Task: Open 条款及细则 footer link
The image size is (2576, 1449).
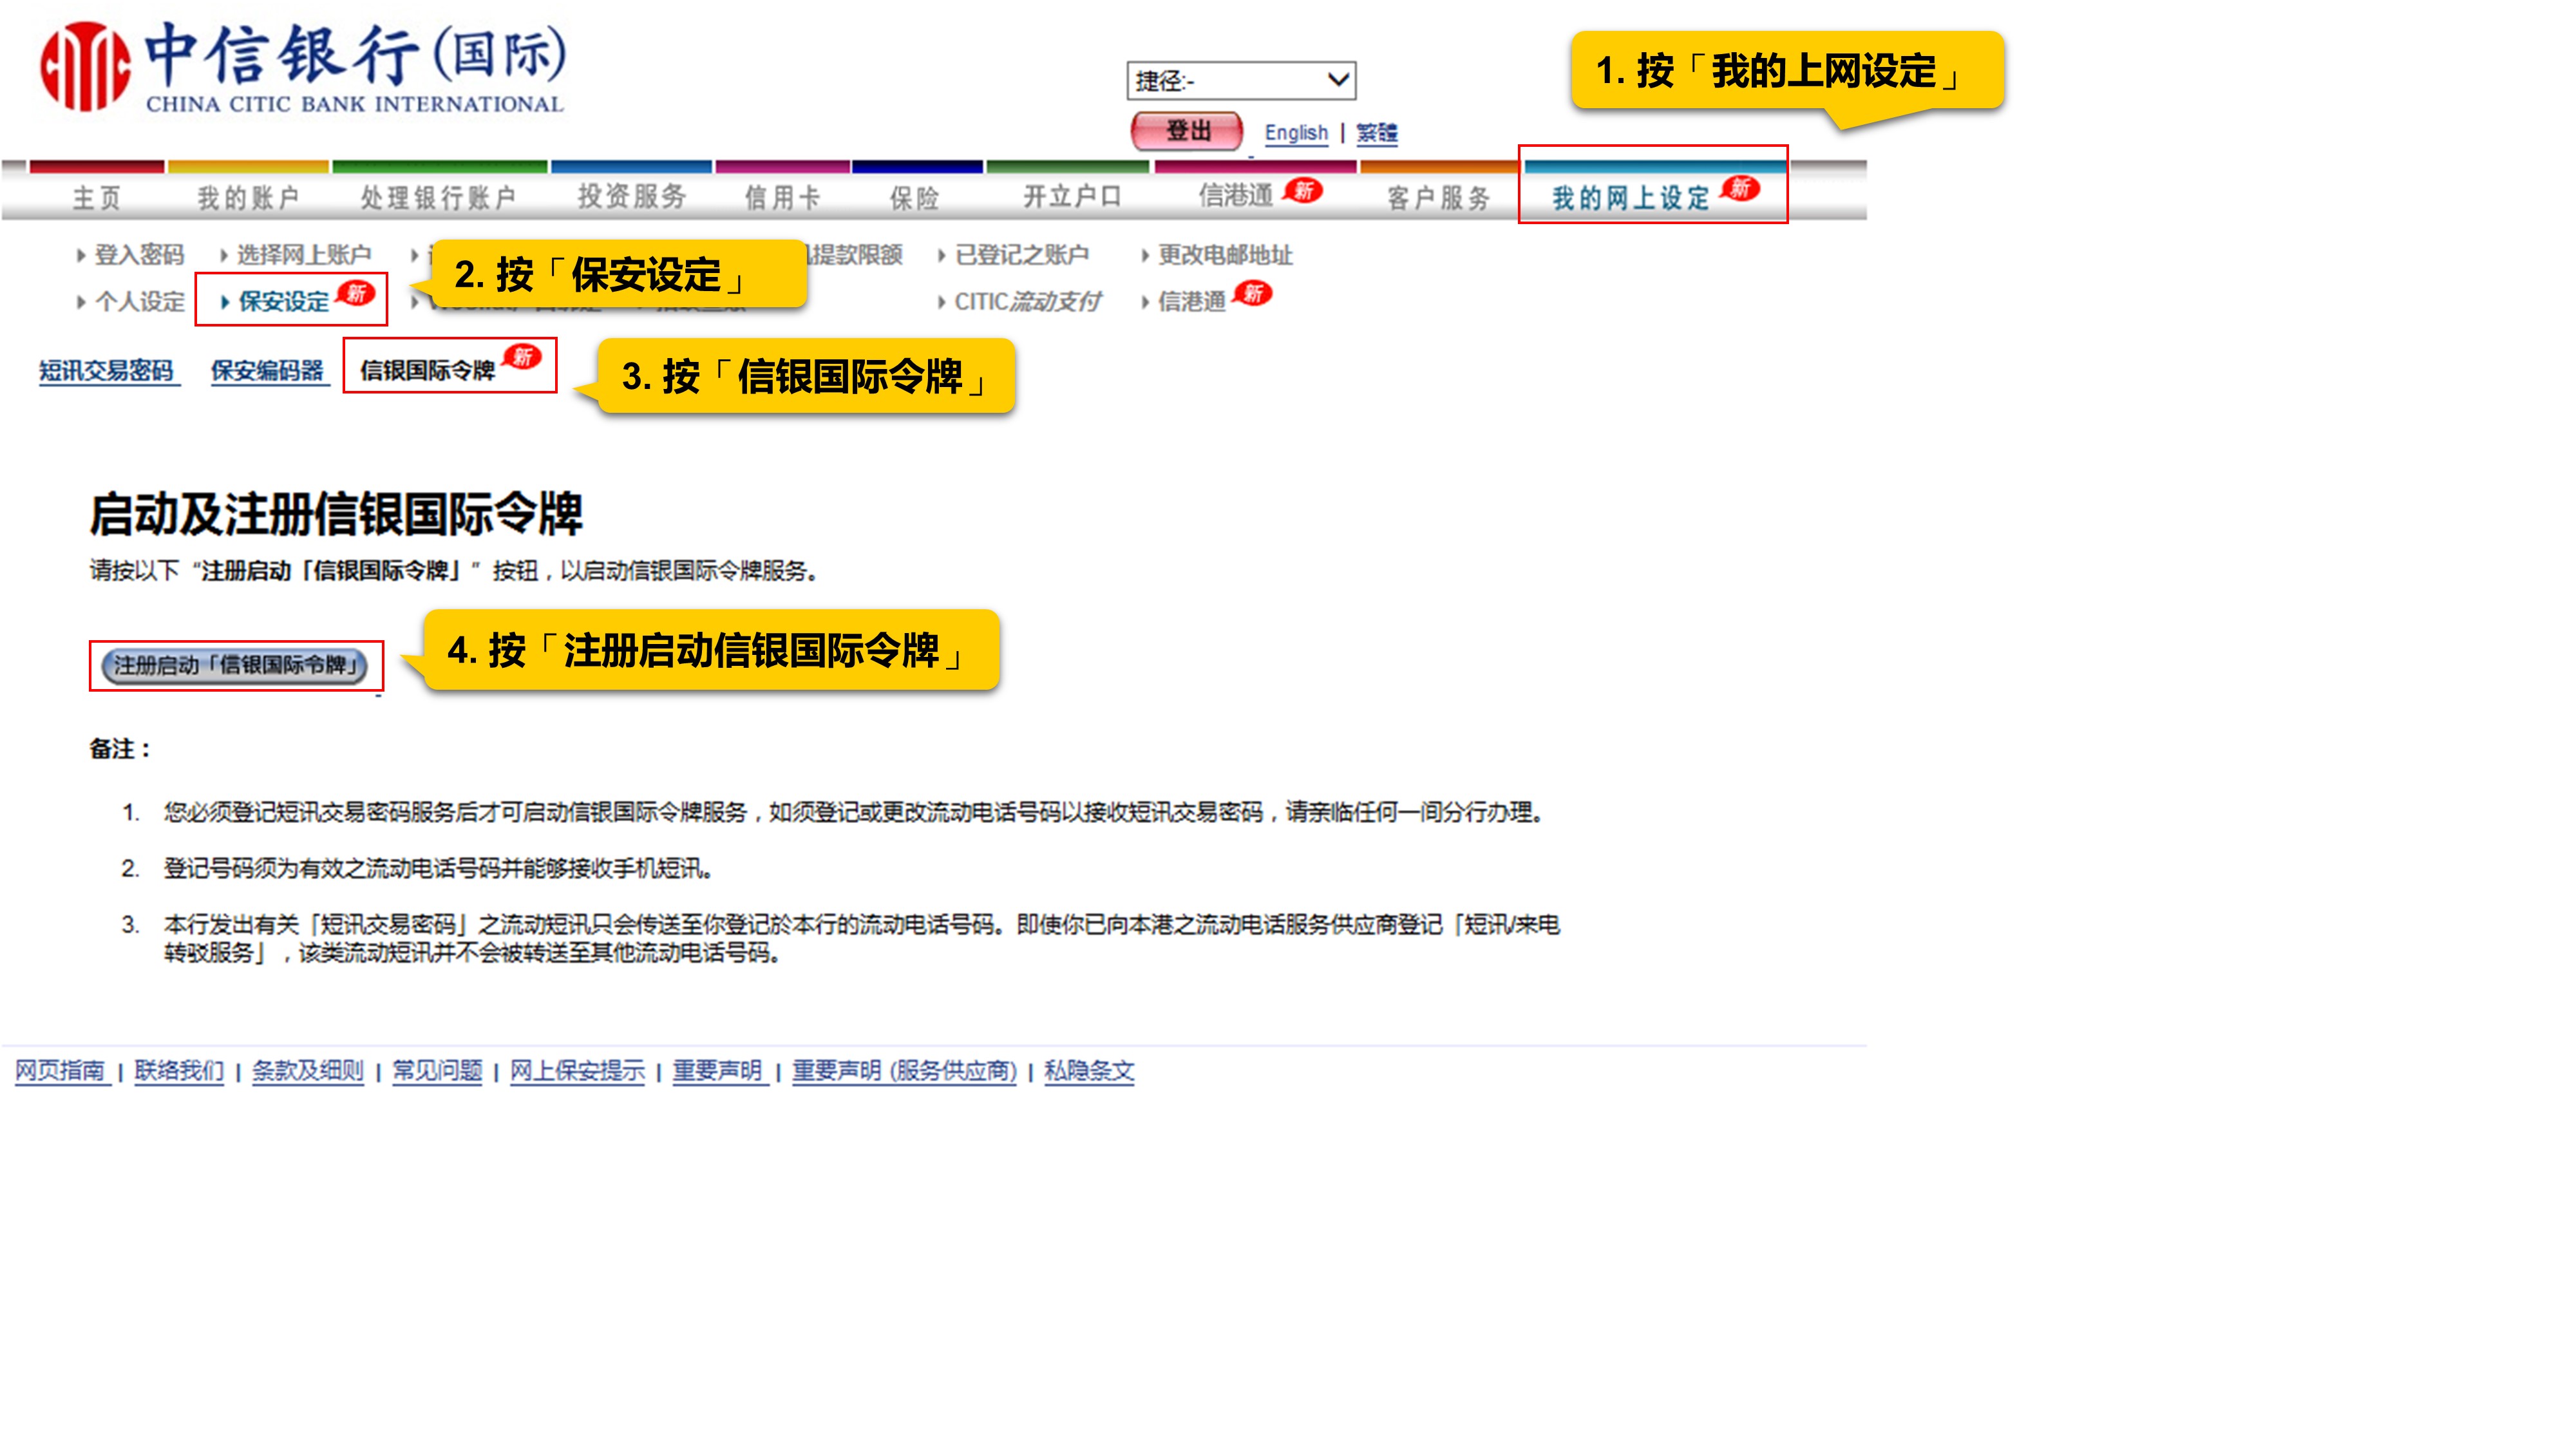Action: pos(308,1071)
